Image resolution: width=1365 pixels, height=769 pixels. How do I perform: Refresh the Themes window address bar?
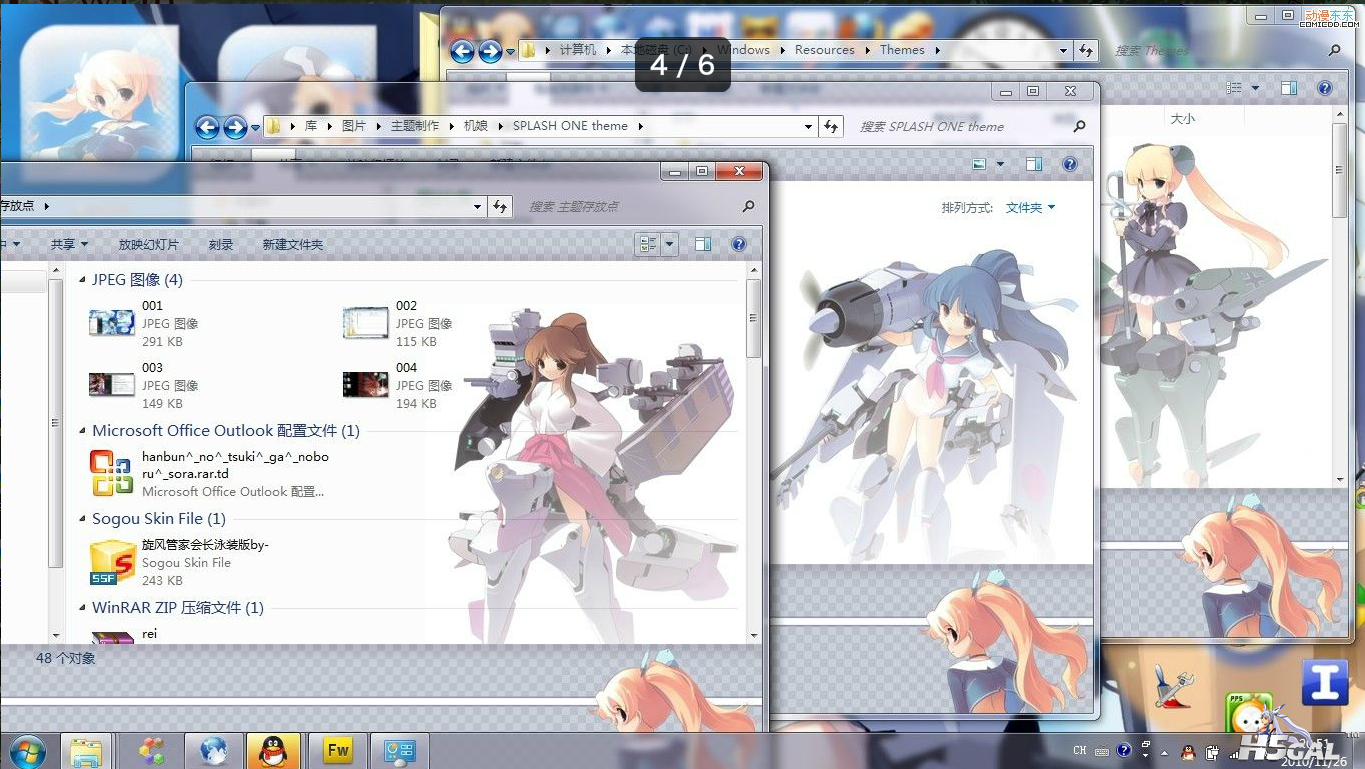pos(1086,50)
